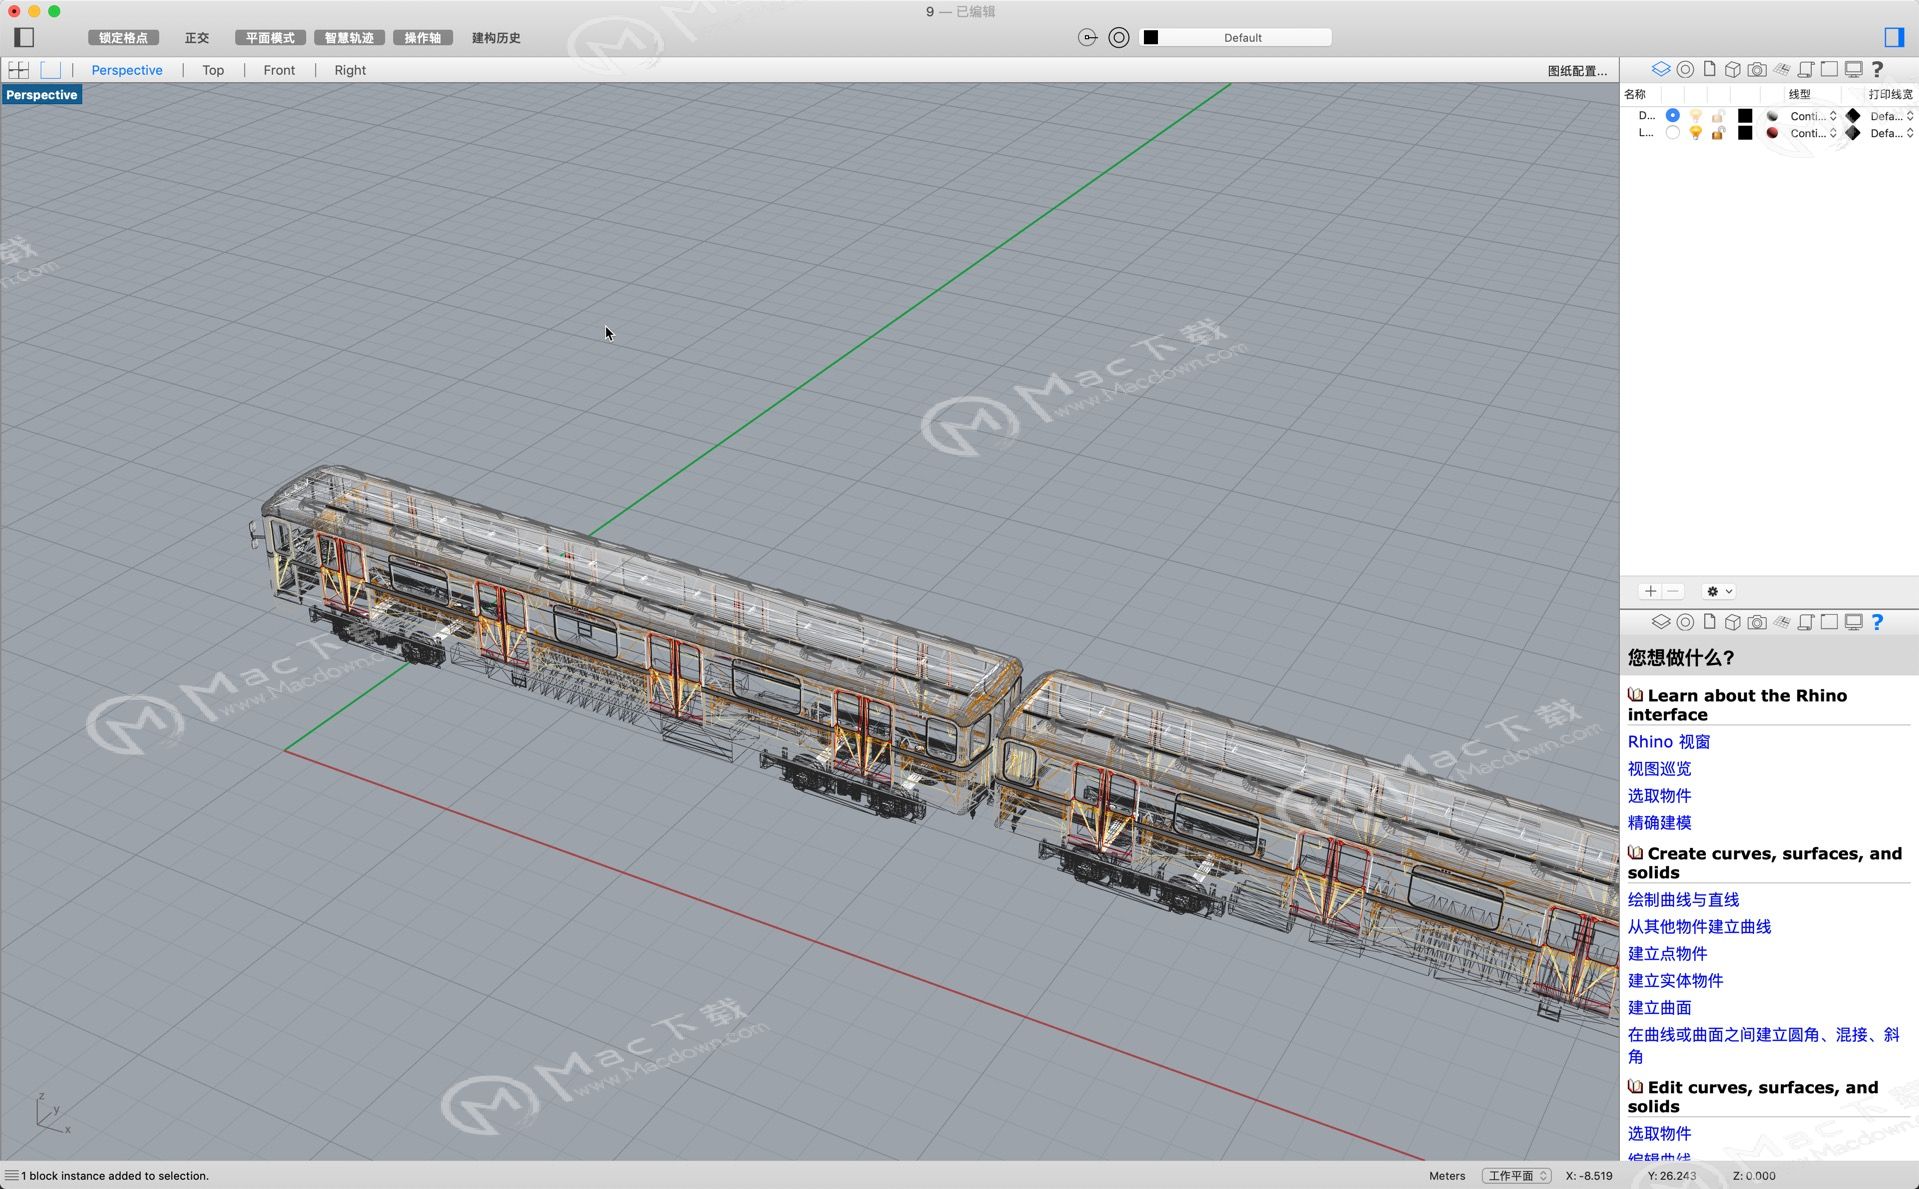
Task: Open the Rhino 视窗 help link
Action: 1668,742
